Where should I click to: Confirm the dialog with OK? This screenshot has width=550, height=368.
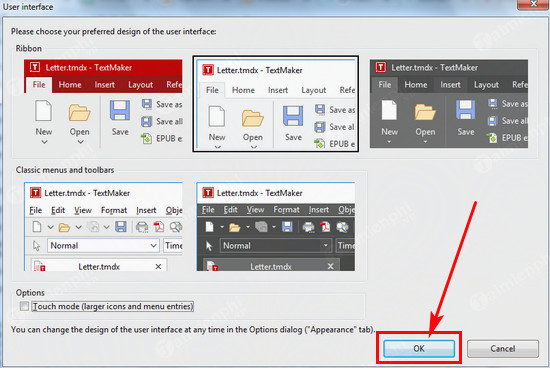pos(419,348)
